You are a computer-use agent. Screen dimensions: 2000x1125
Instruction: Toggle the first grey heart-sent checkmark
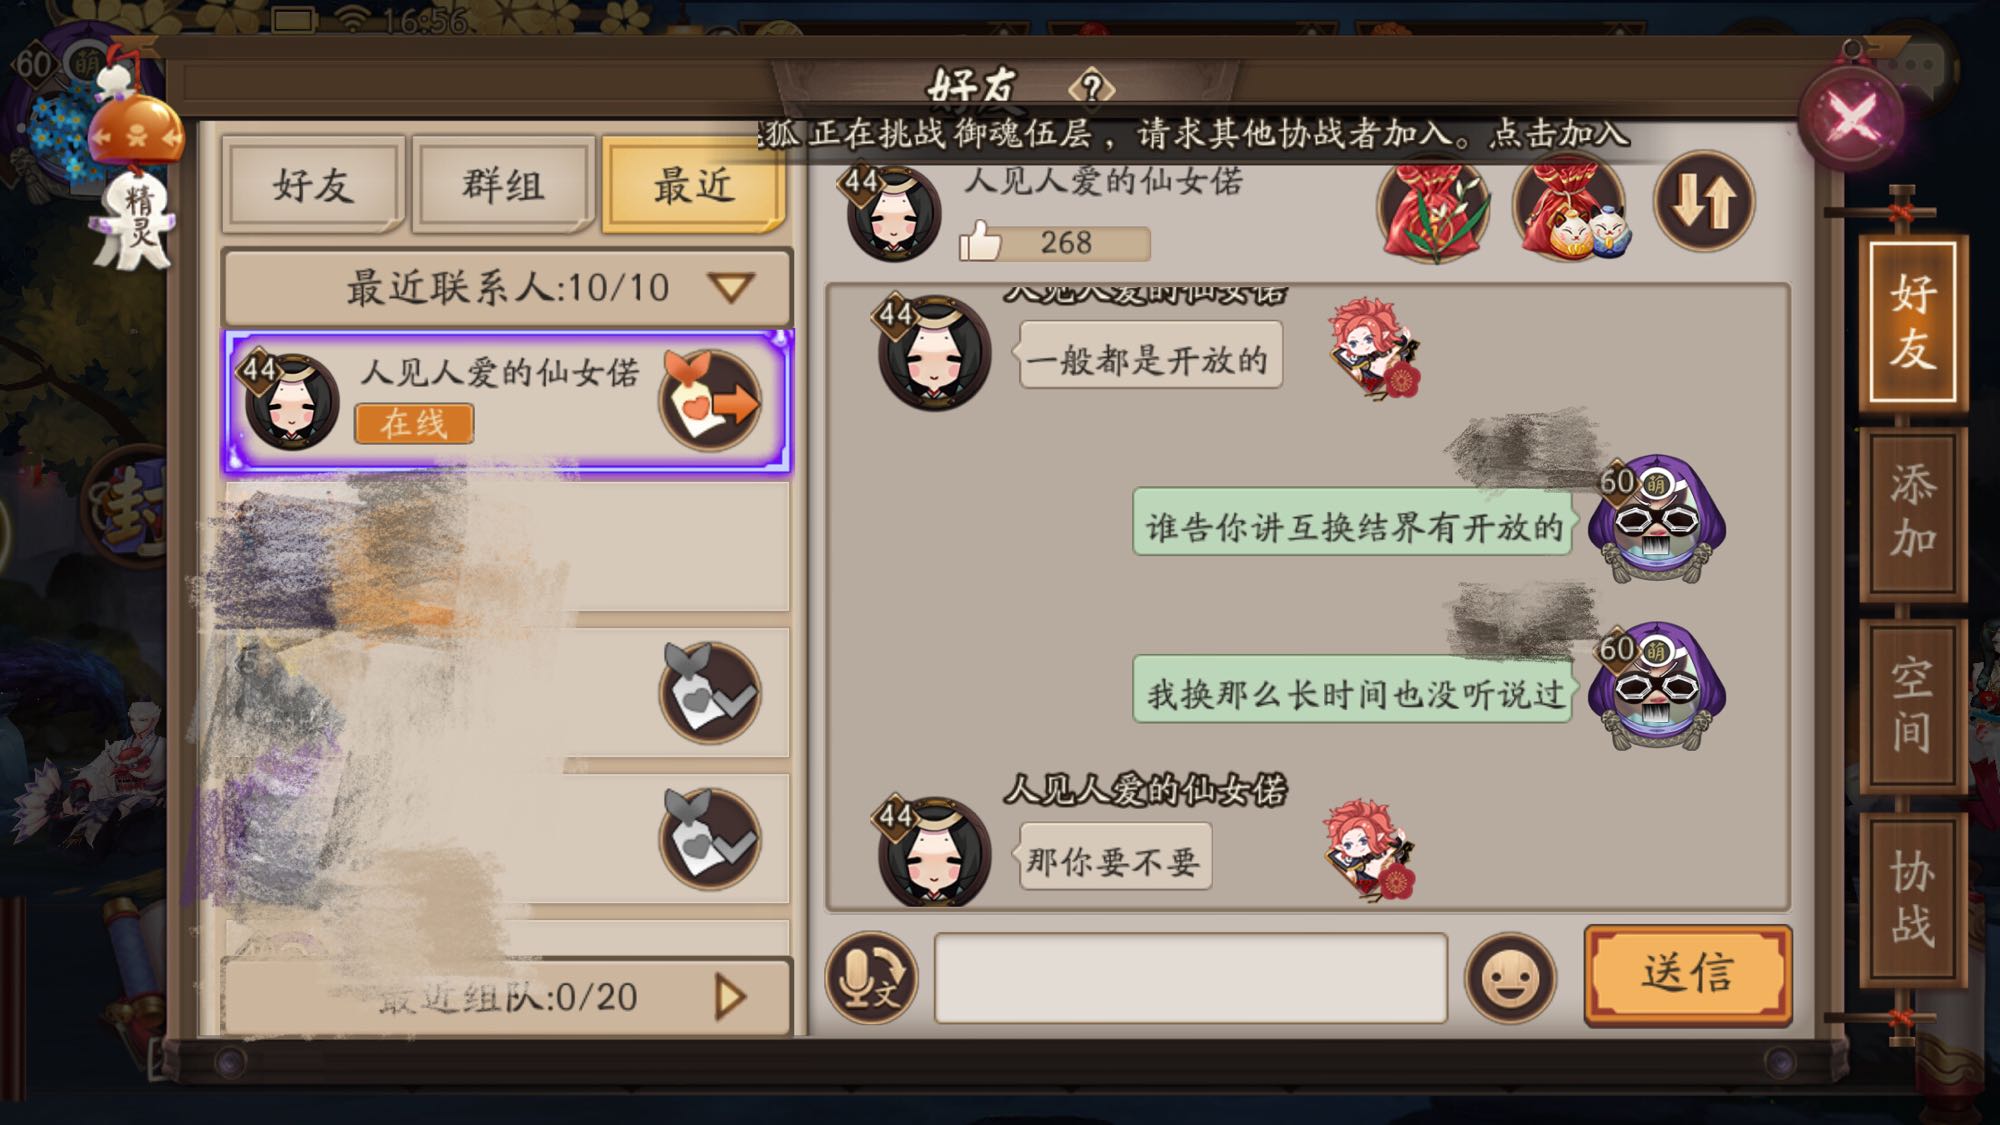pyautogui.click(x=710, y=692)
